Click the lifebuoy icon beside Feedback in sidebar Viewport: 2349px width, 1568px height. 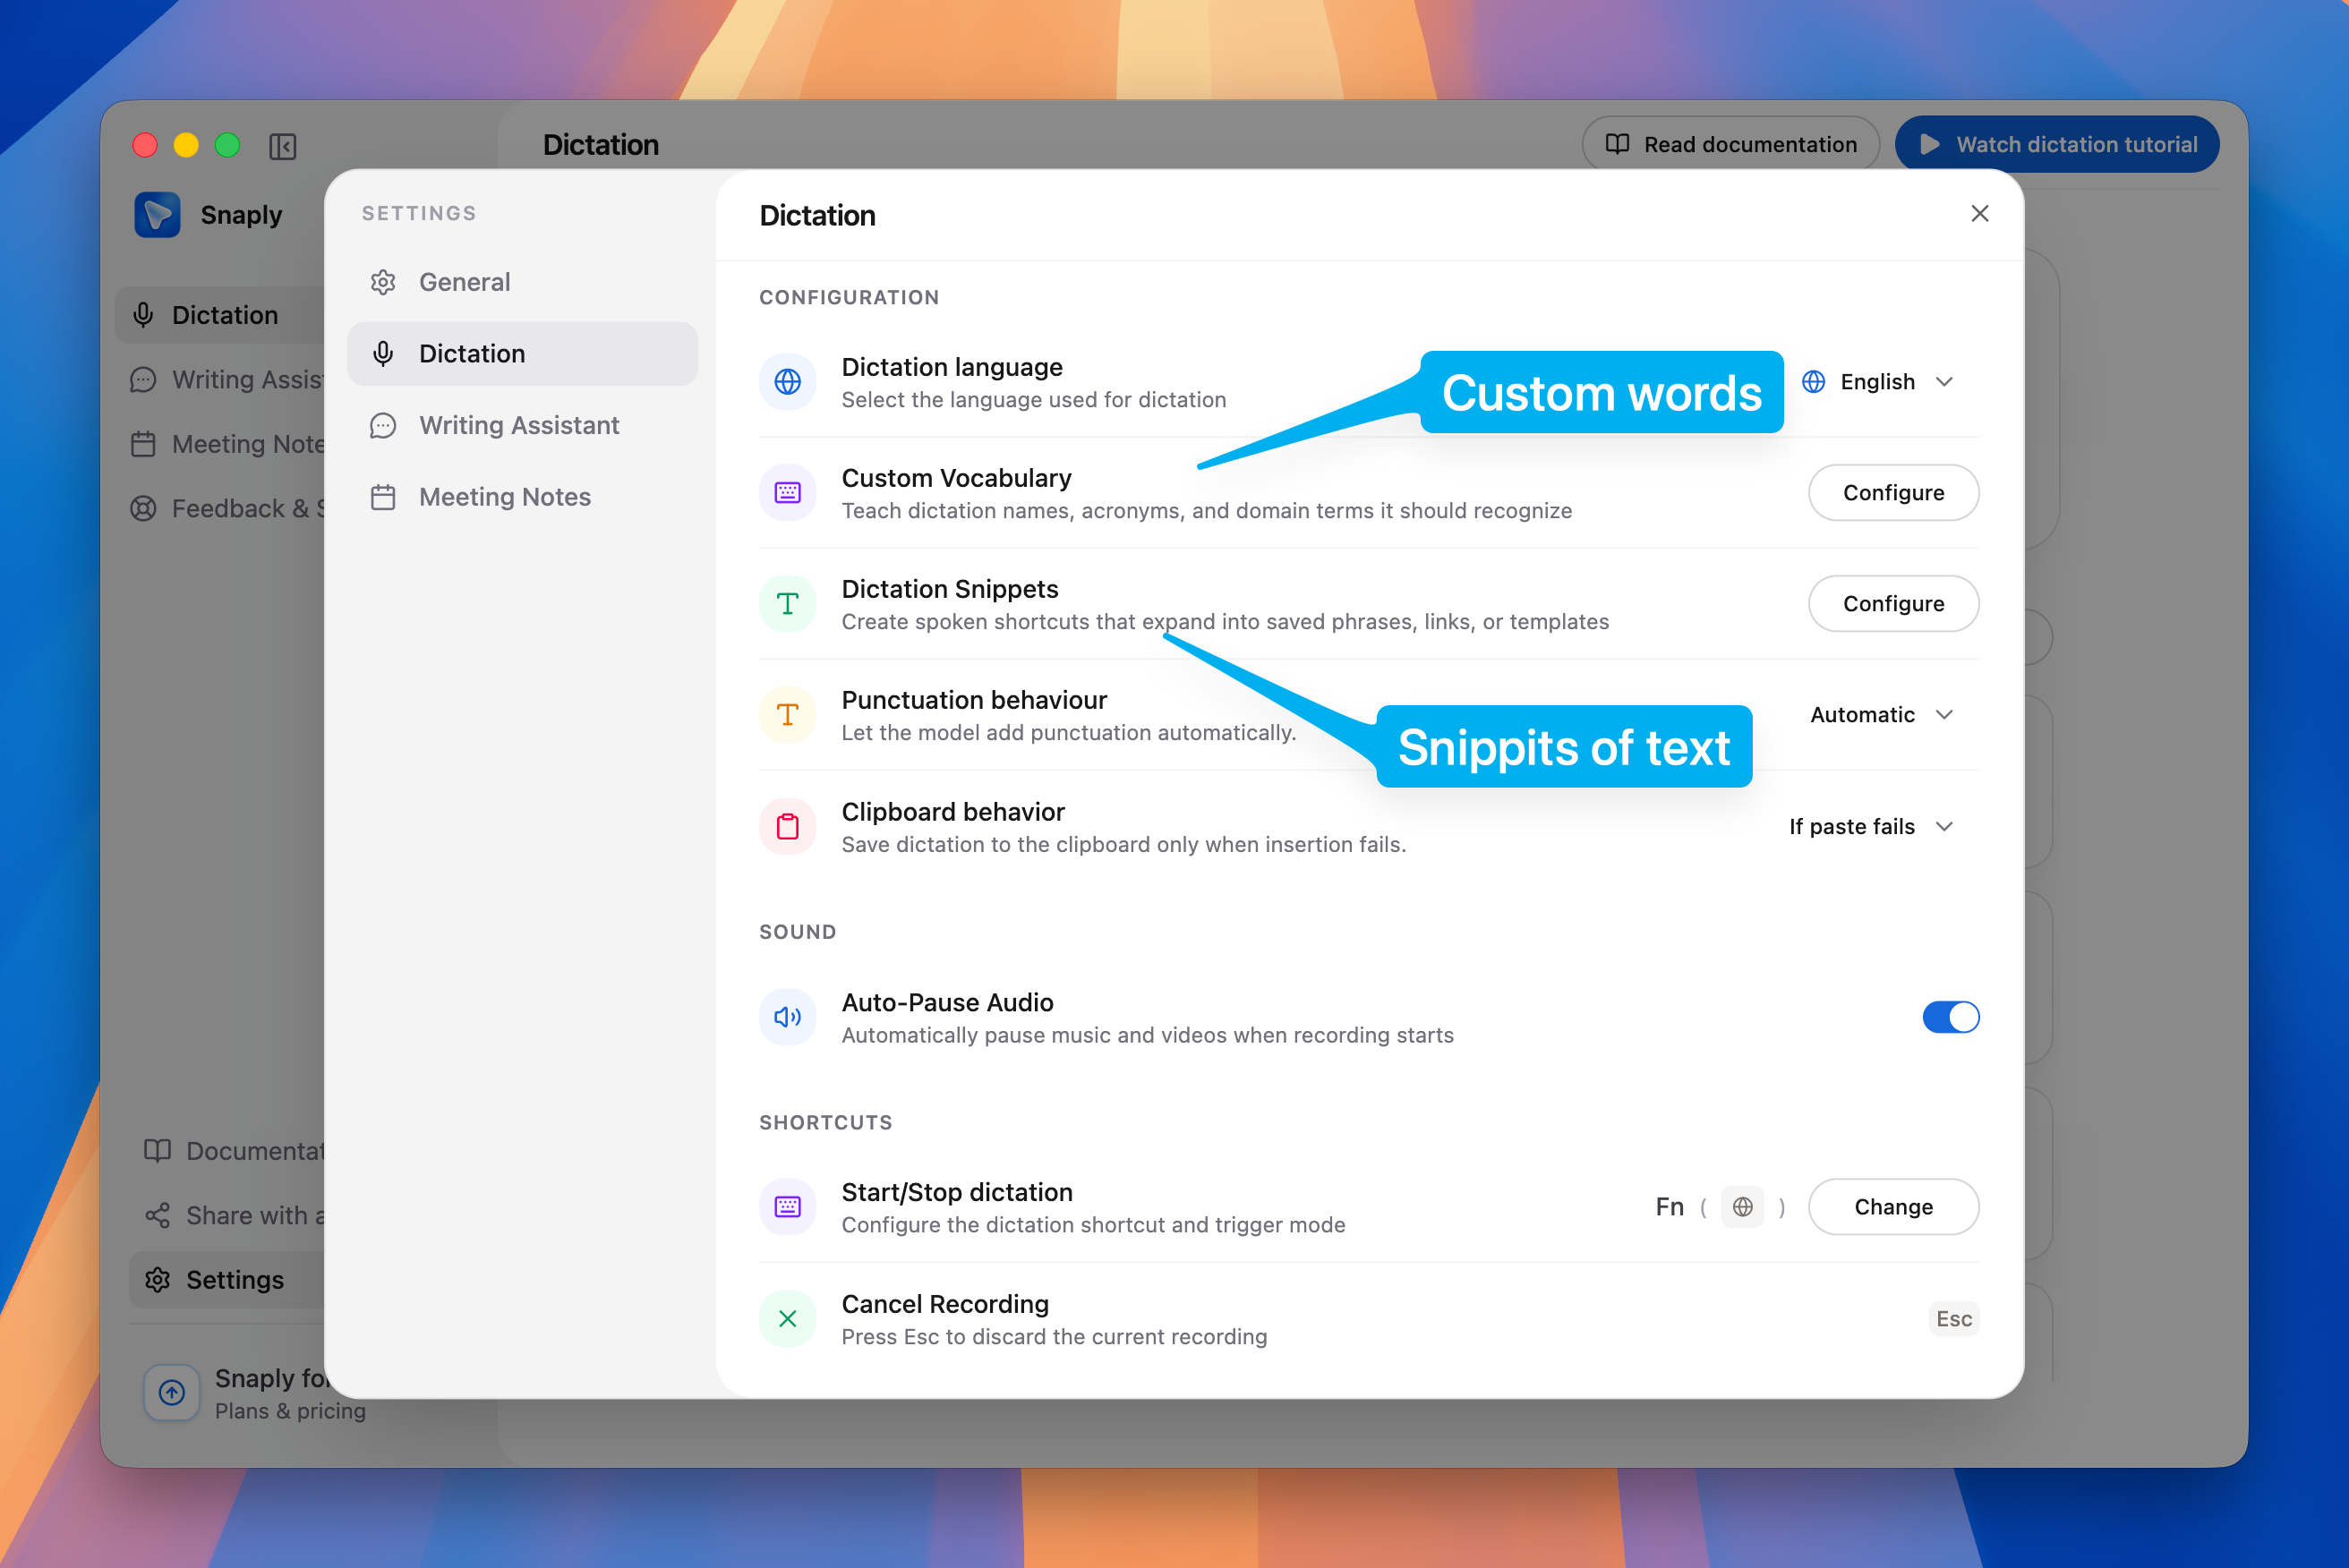coord(143,509)
